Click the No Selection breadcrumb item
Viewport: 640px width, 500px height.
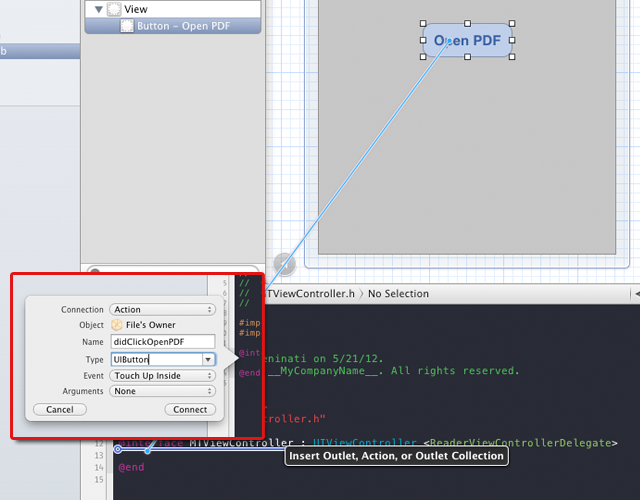[x=398, y=293]
